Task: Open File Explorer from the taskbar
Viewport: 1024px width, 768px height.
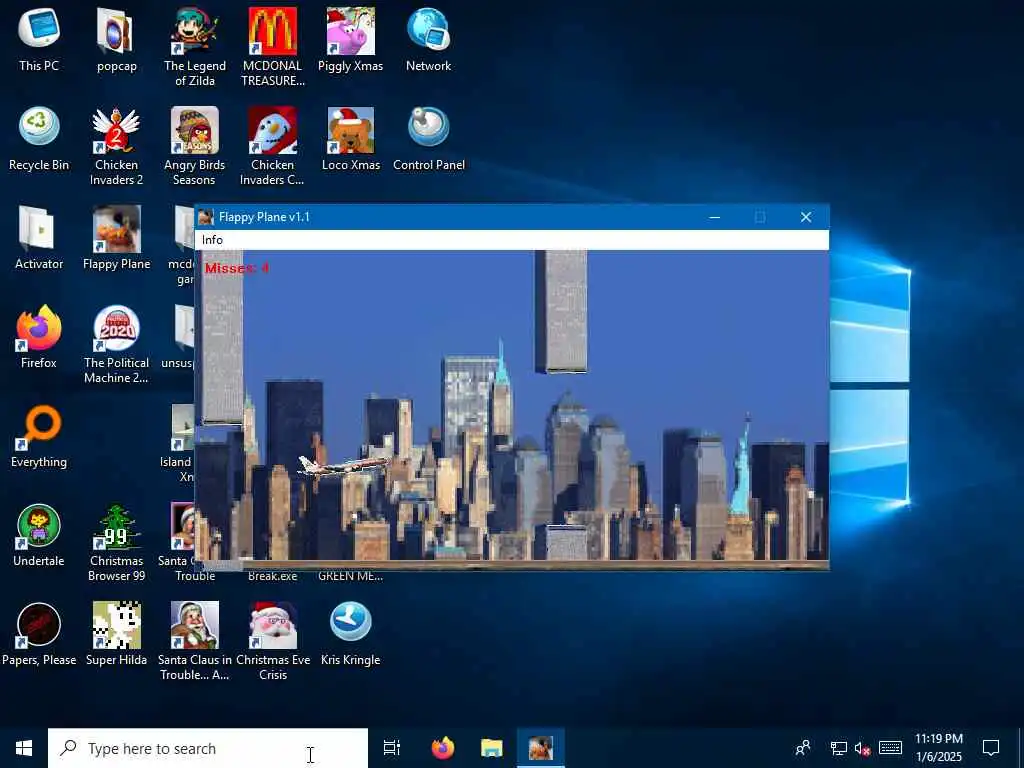Action: 492,748
